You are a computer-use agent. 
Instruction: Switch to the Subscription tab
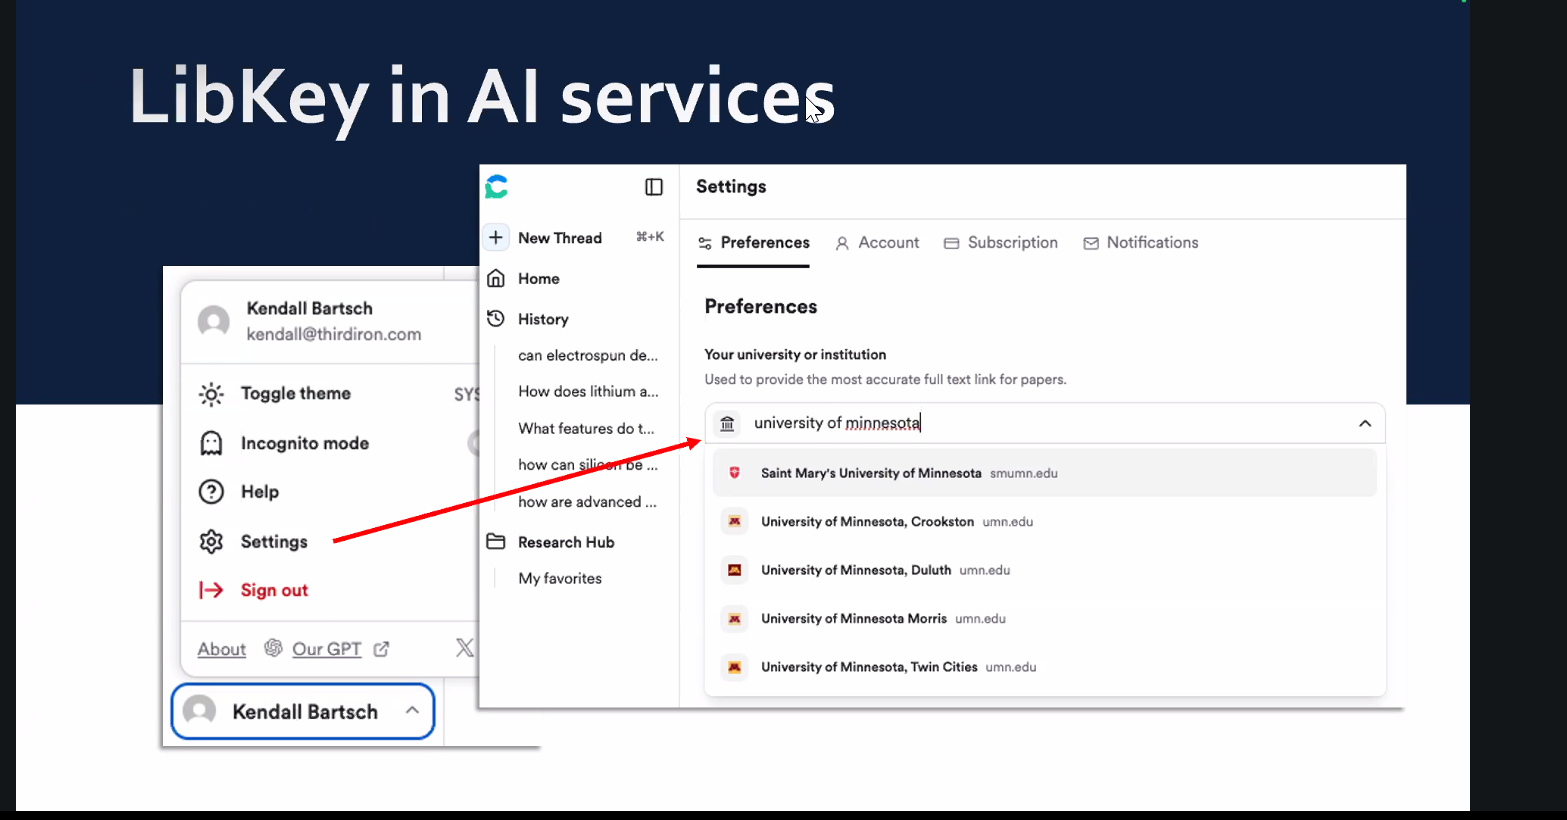1001,243
